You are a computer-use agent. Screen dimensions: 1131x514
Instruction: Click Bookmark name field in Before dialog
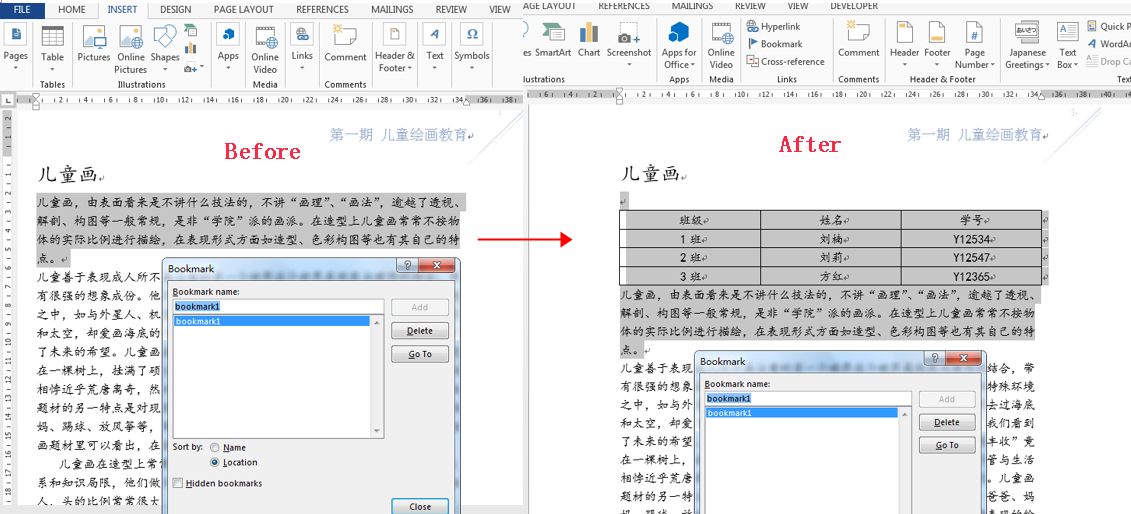[278, 306]
